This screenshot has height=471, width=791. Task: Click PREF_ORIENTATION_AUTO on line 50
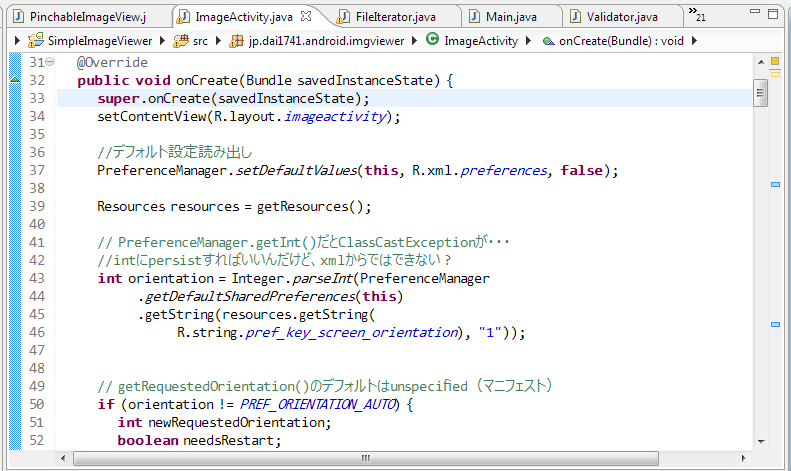click(x=319, y=404)
